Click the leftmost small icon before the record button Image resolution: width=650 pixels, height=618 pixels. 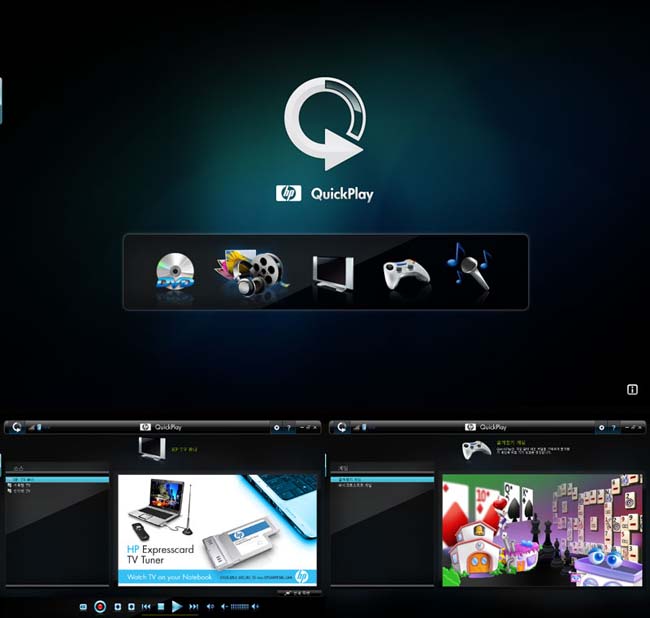click(x=83, y=607)
